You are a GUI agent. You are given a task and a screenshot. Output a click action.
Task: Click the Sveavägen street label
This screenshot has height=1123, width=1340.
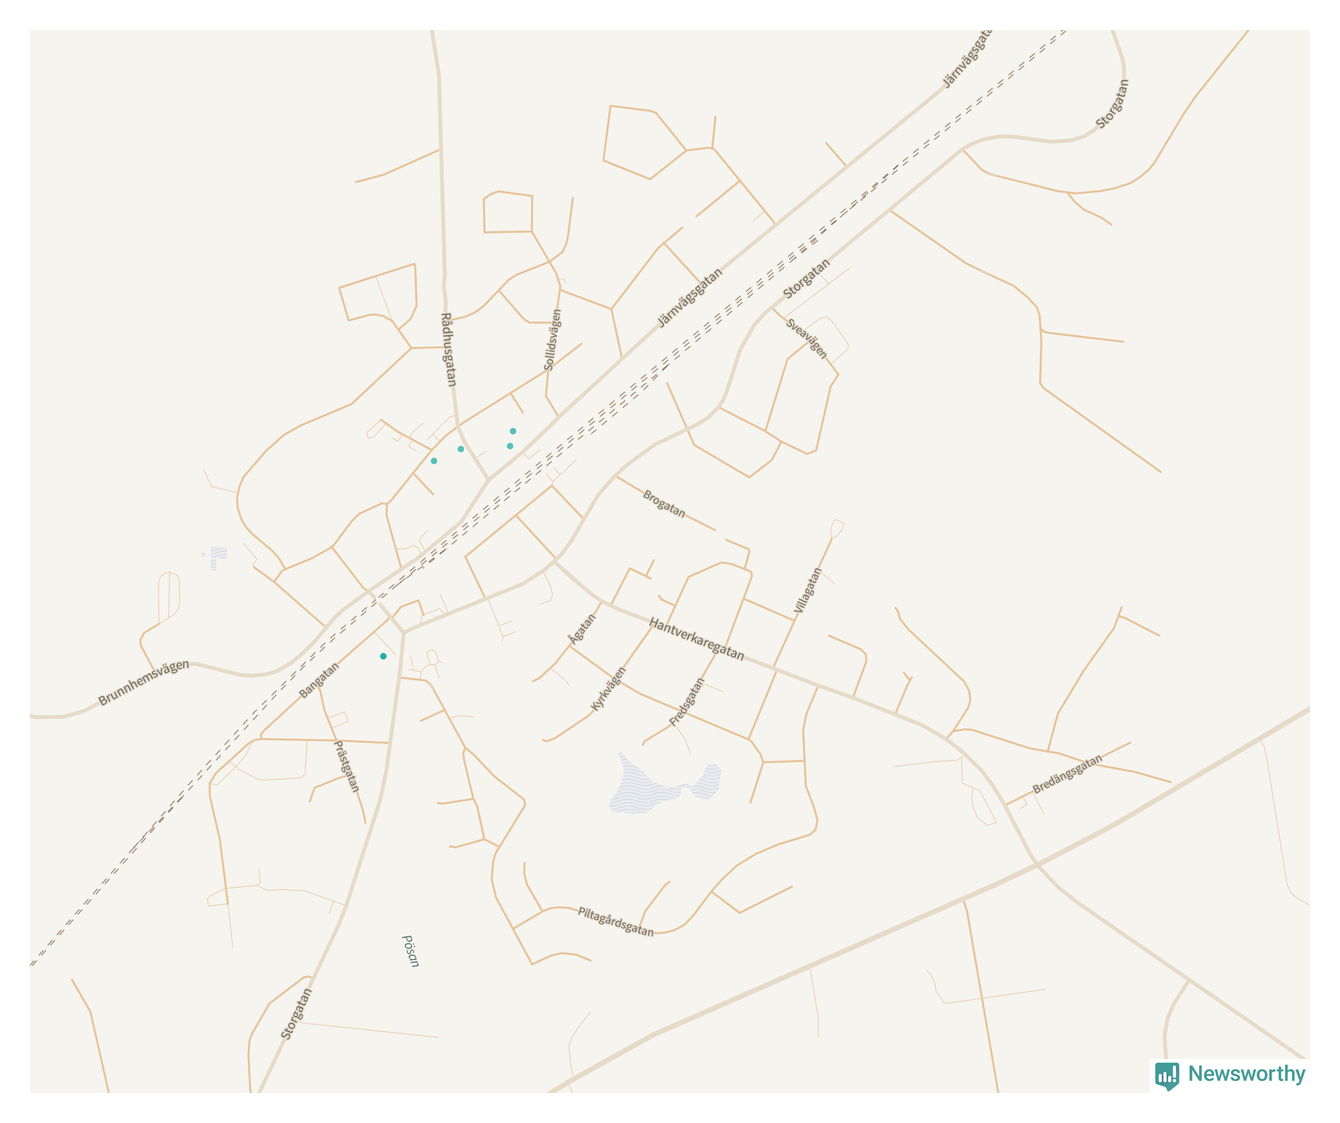click(x=807, y=338)
